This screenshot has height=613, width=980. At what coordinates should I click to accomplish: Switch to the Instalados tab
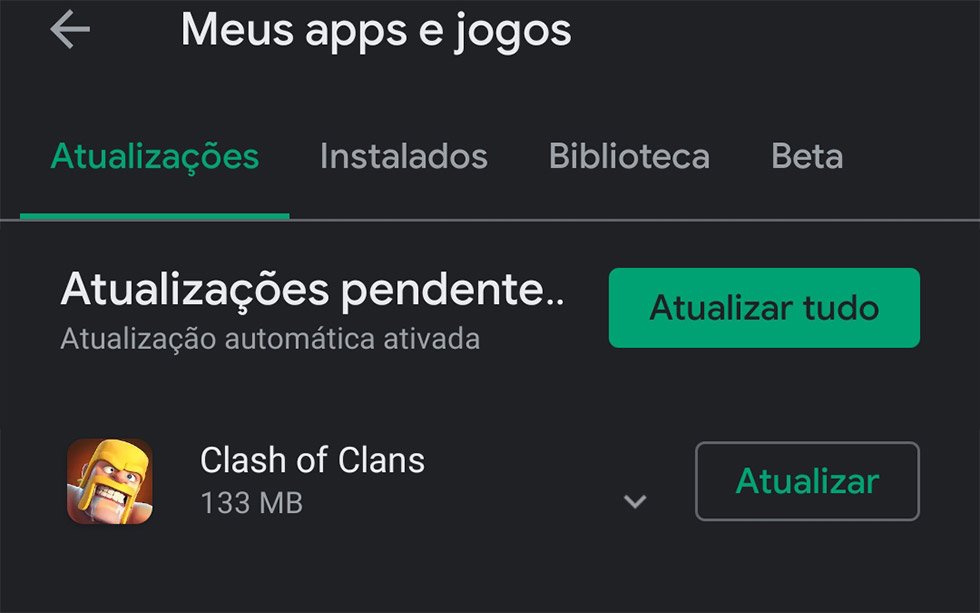point(404,156)
